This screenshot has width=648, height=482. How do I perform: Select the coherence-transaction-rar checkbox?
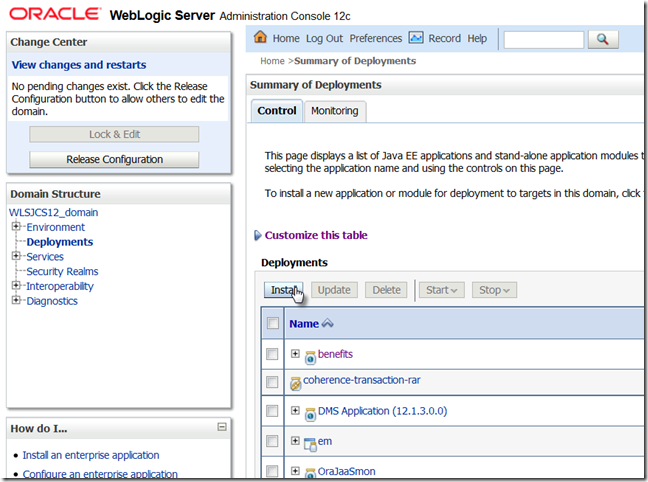click(x=272, y=382)
